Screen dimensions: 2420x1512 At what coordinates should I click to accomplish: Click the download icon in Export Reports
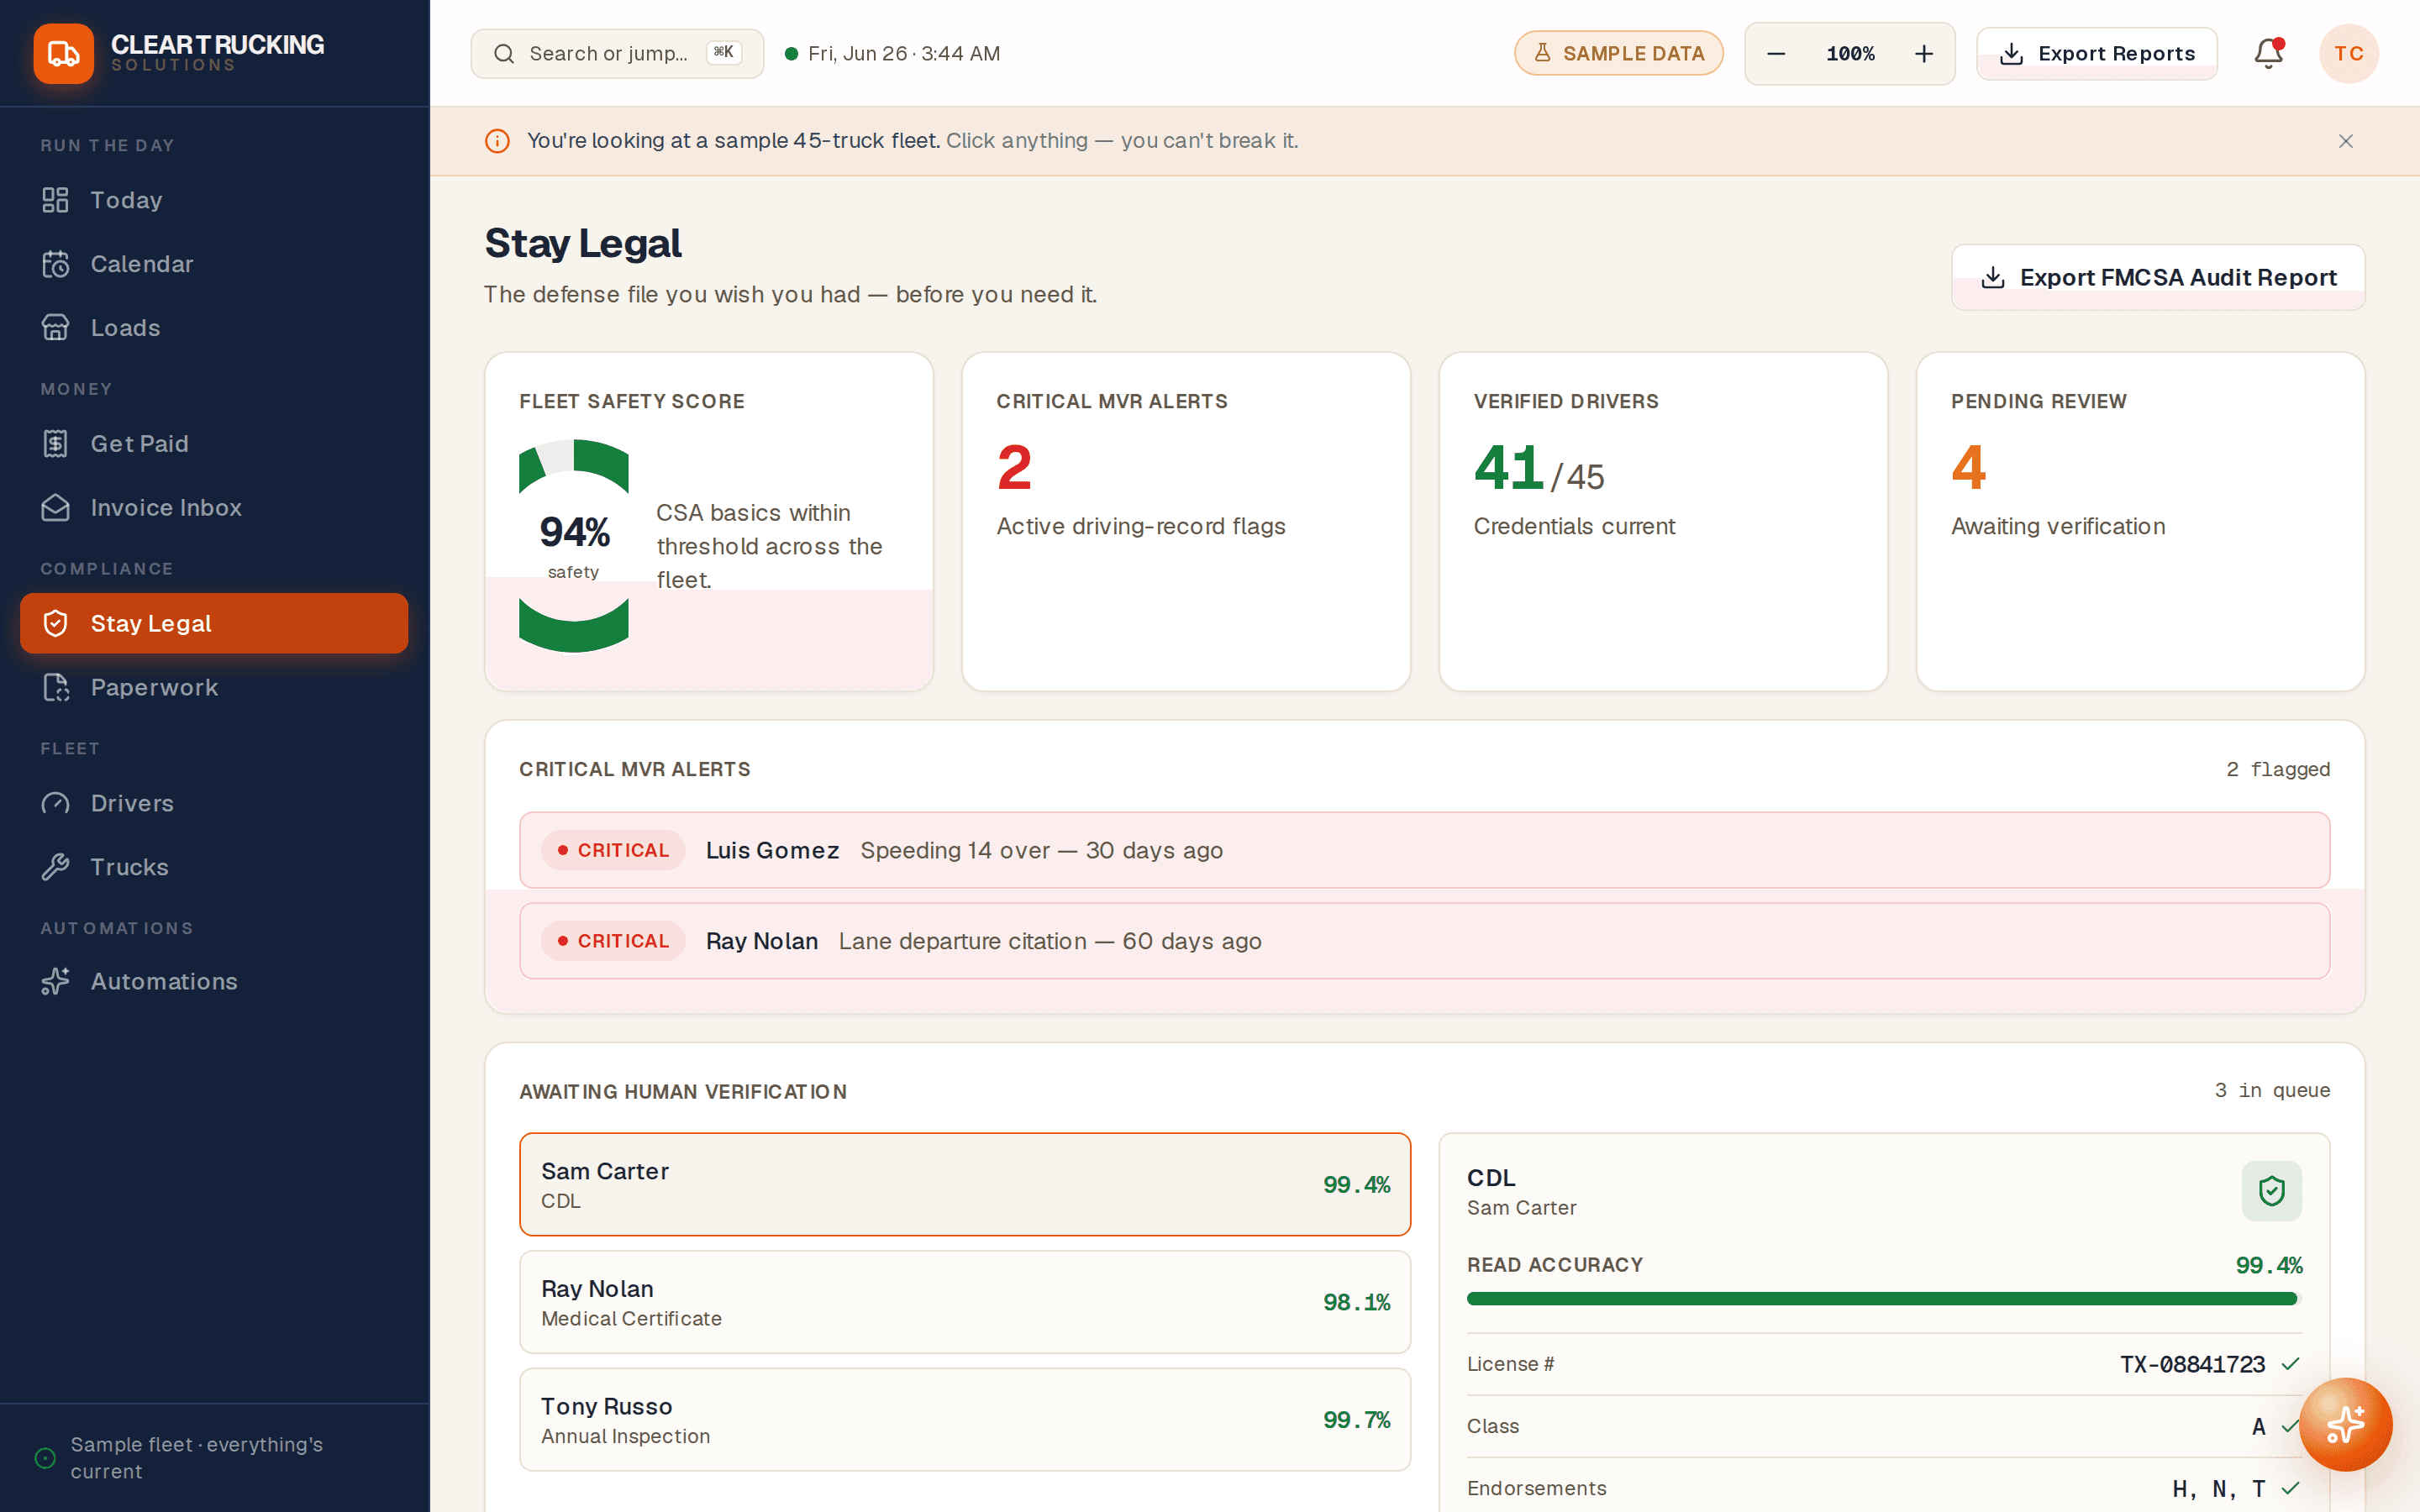point(2011,54)
